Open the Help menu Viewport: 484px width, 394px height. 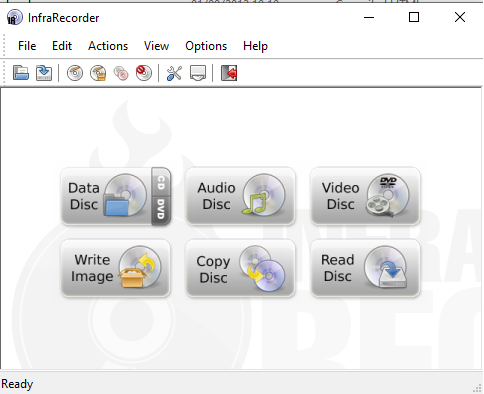pyautogui.click(x=255, y=46)
